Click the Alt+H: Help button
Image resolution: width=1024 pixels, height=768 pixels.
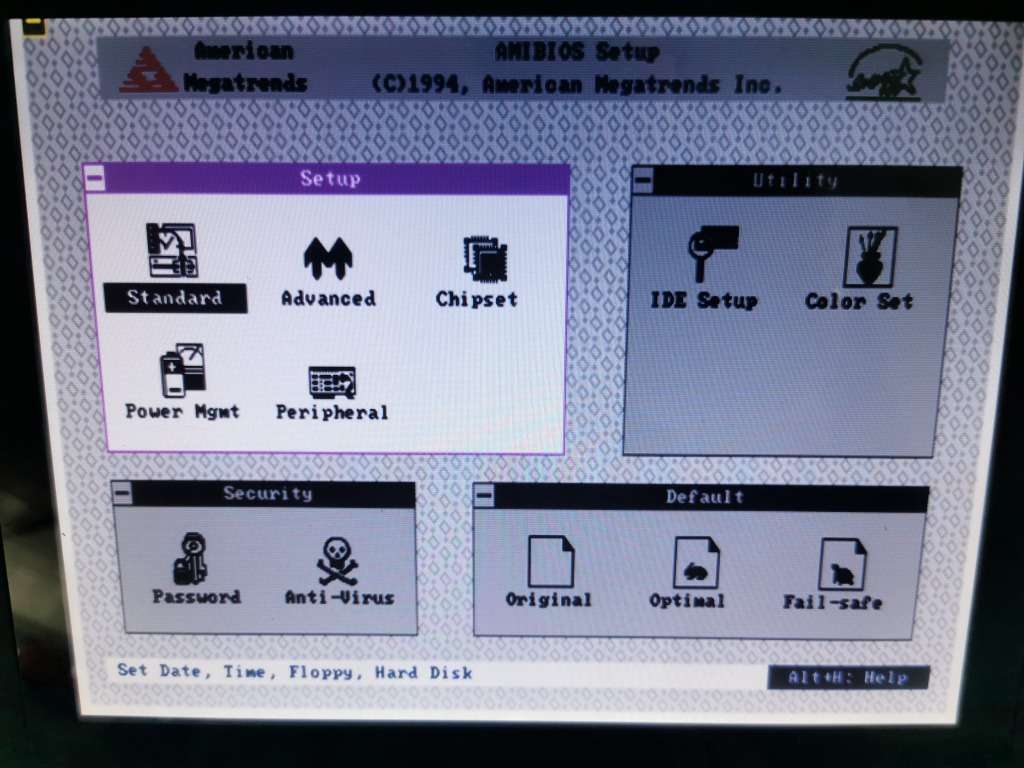click(x=847, y=677)
